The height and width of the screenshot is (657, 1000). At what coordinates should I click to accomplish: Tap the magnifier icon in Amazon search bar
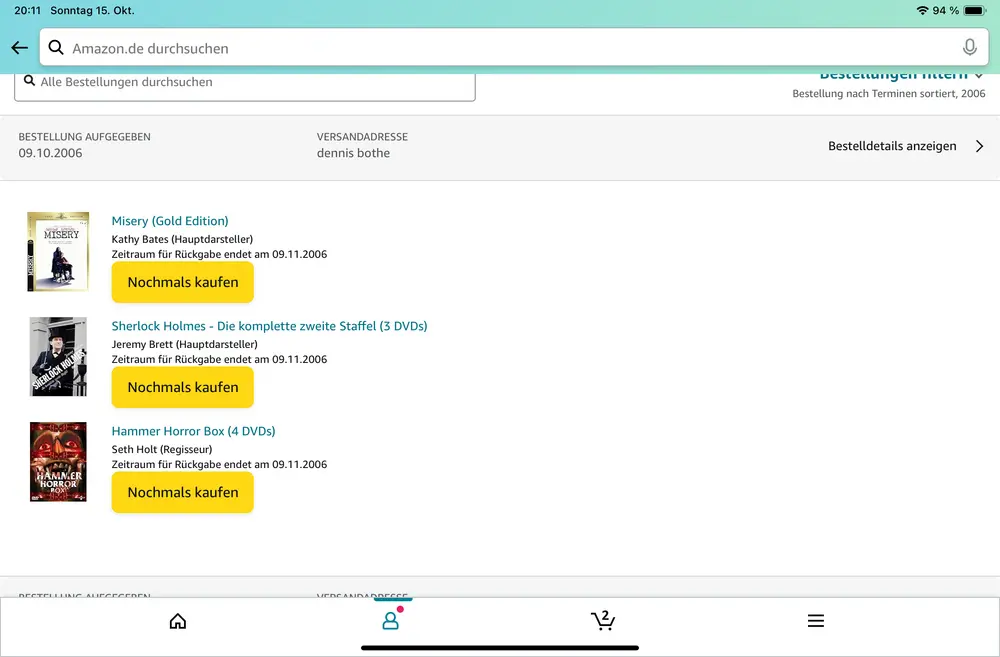click(56, 48)
